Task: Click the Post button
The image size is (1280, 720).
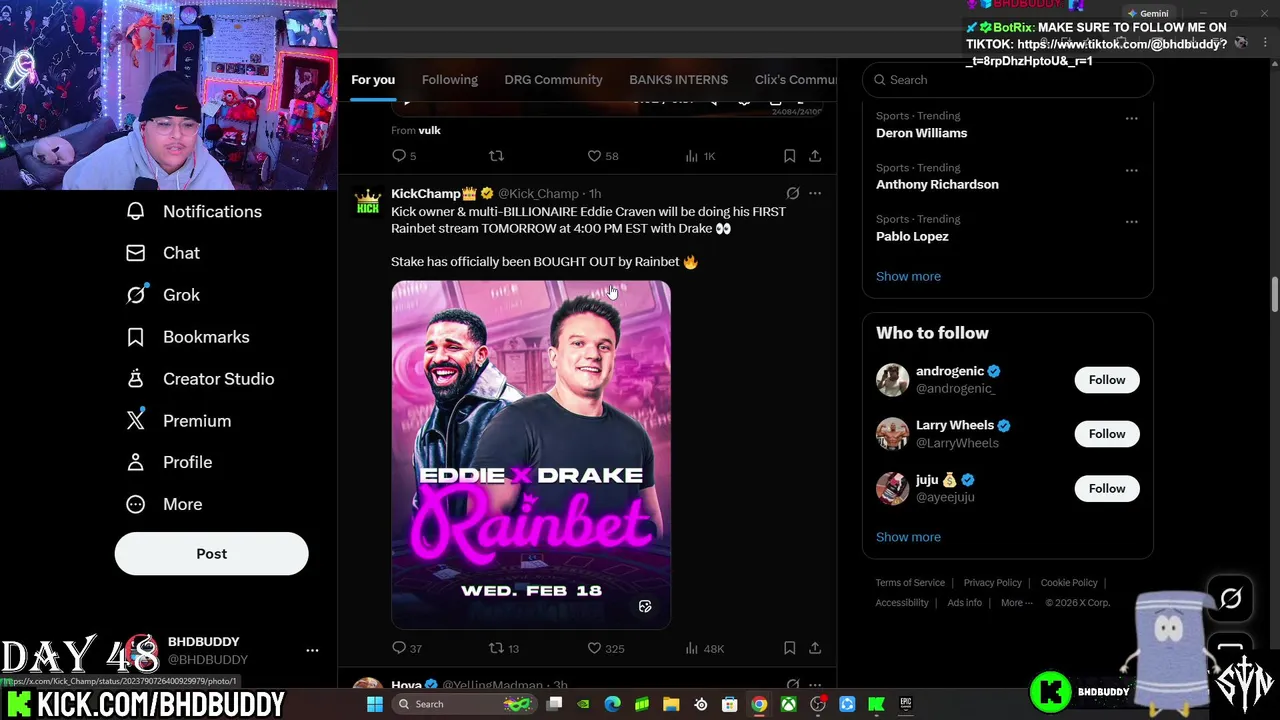Action: coord(211,554)
